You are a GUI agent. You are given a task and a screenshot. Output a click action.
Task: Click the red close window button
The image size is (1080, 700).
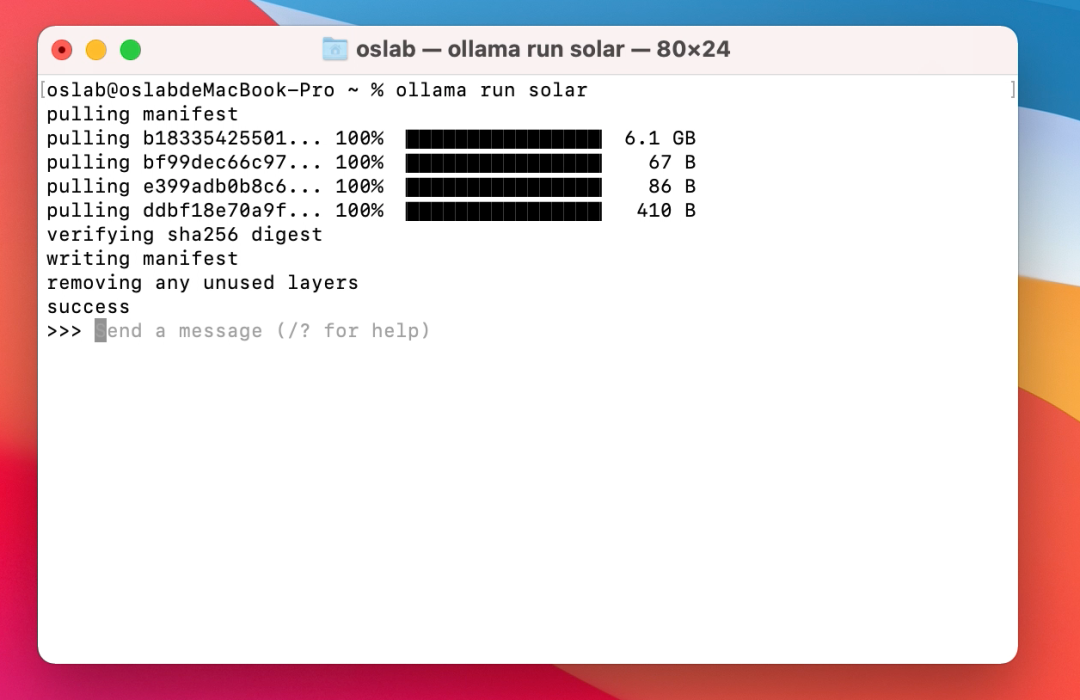click(62, 50)
